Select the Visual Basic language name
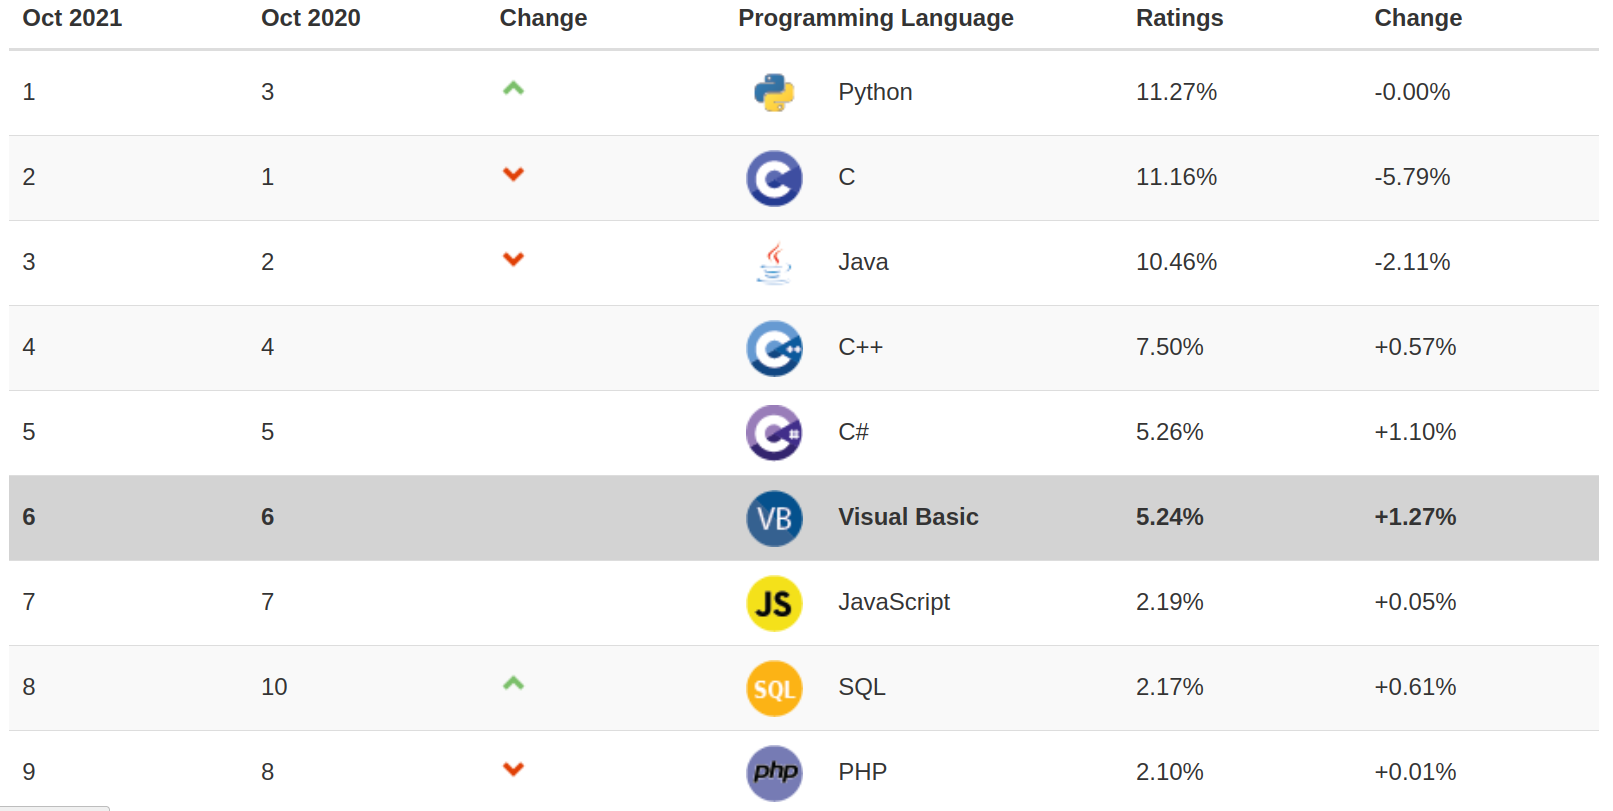This screenshot has width=1613, height=811. click(908, 517)
